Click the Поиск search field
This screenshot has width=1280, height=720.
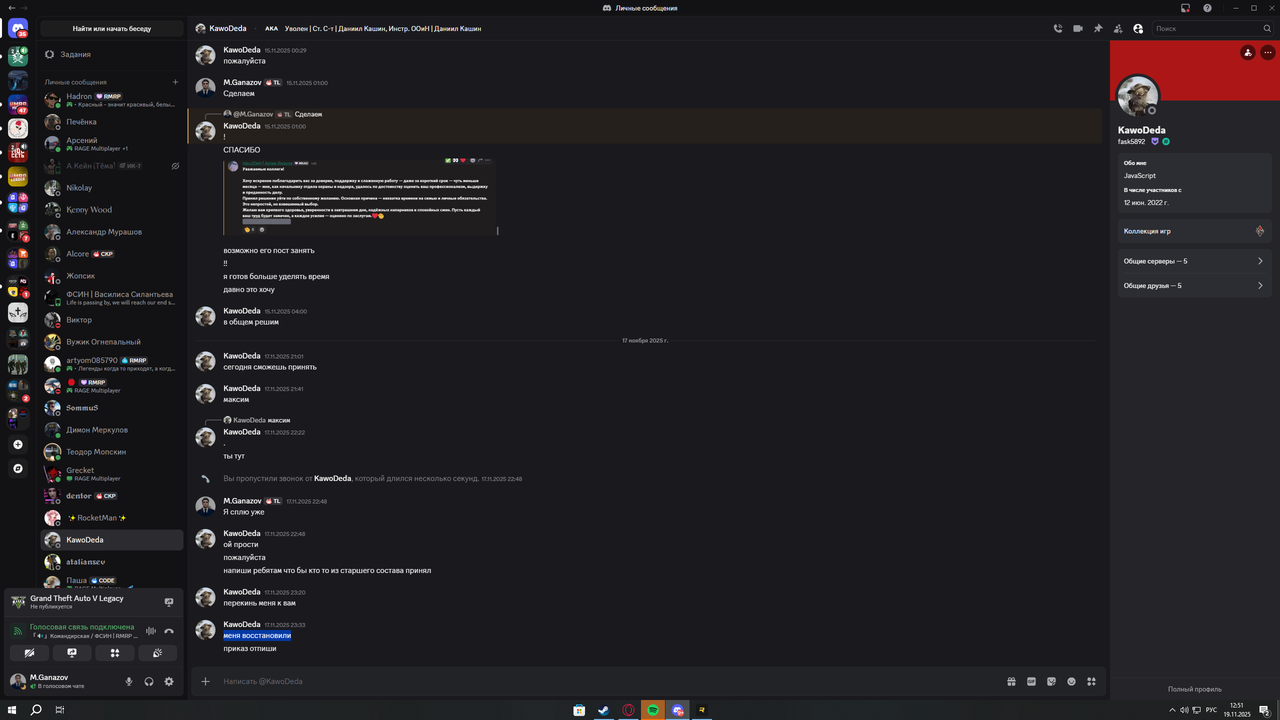pos(1211,29)
